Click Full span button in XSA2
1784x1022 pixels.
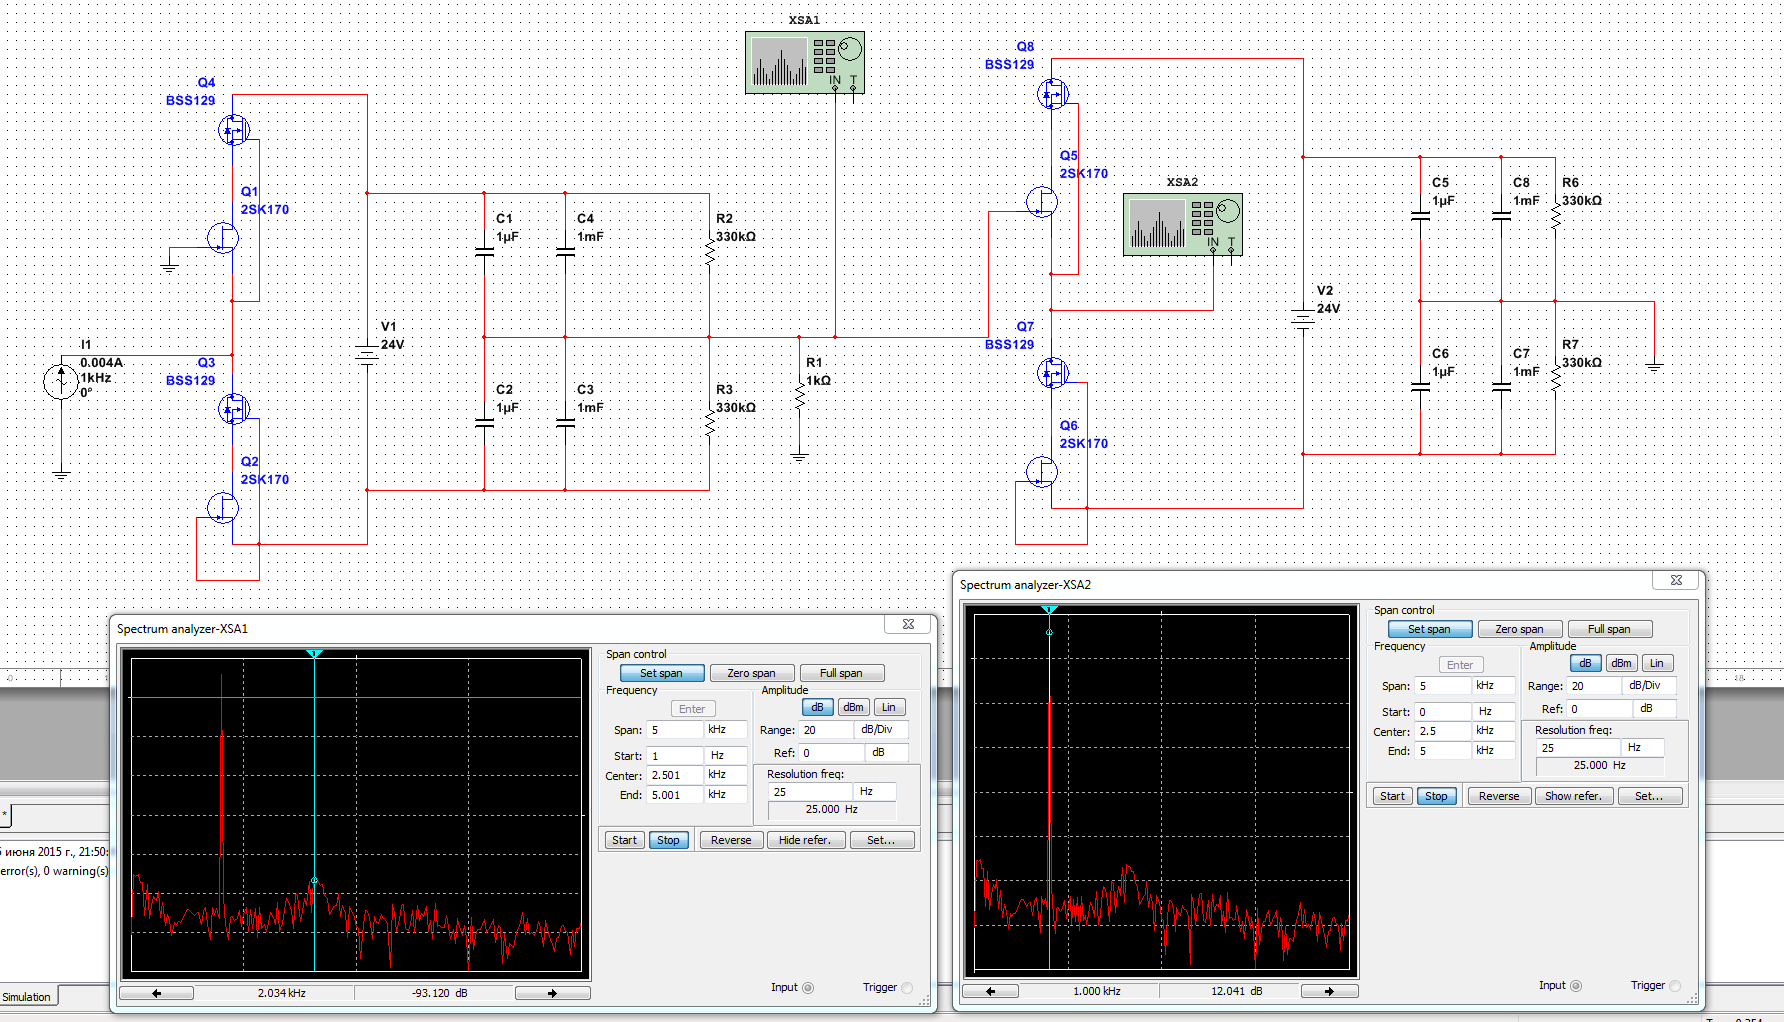coord(1609,629)
